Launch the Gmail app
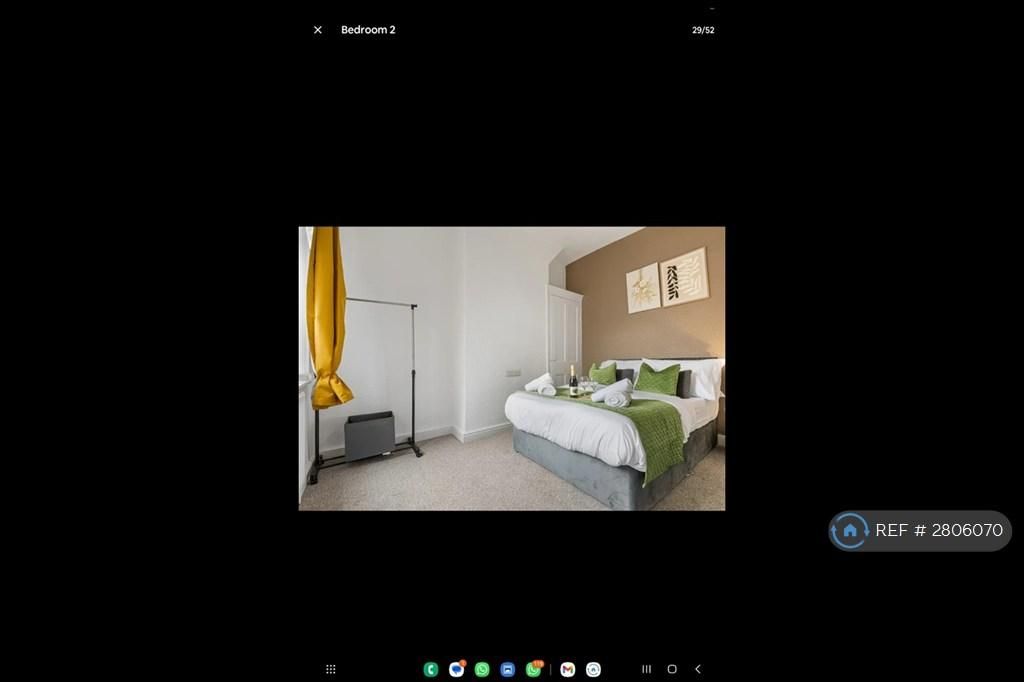The width and height of the screenshot is (1024, 682). coord(568,669)
